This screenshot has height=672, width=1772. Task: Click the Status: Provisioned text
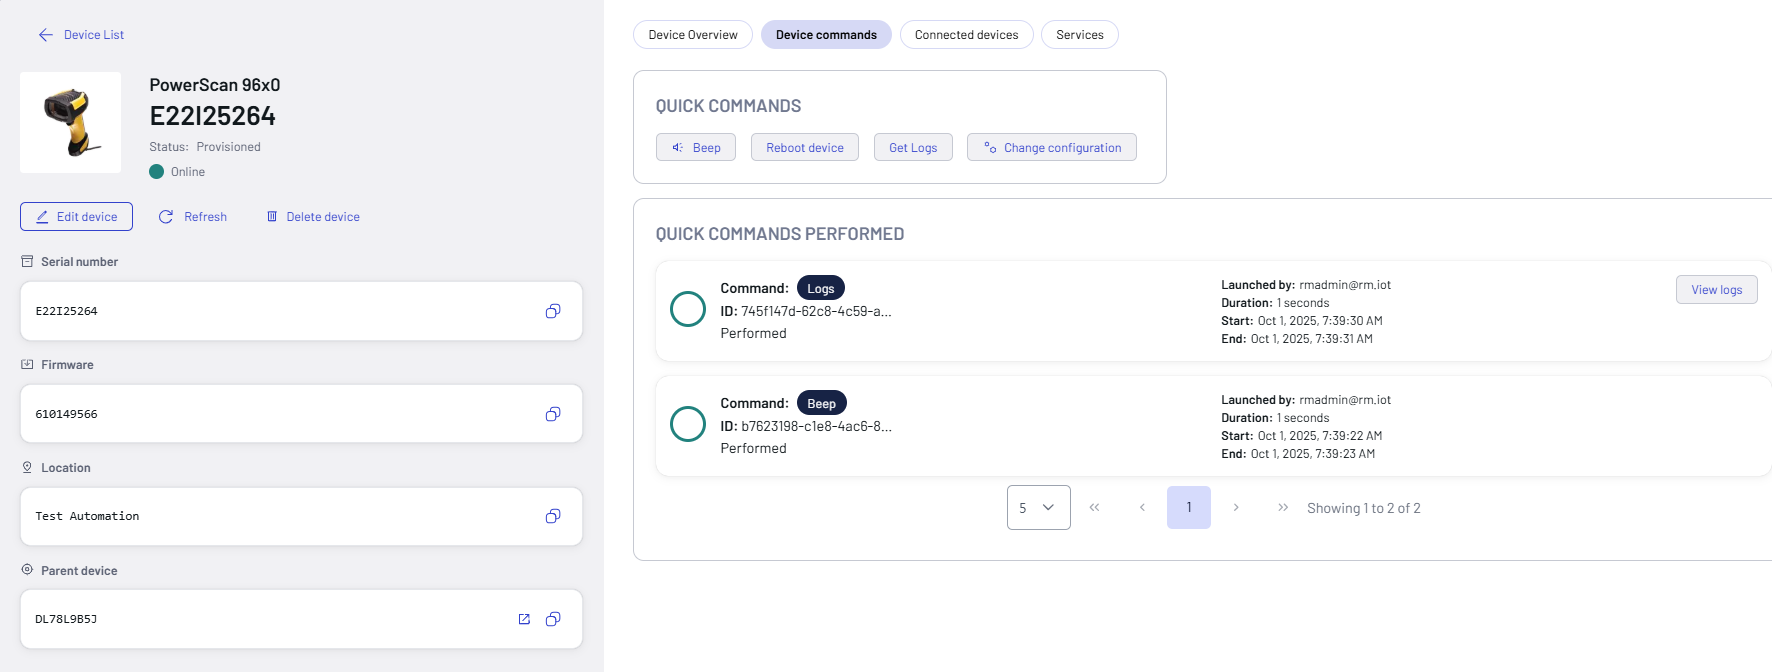click(x=205, y=147)
